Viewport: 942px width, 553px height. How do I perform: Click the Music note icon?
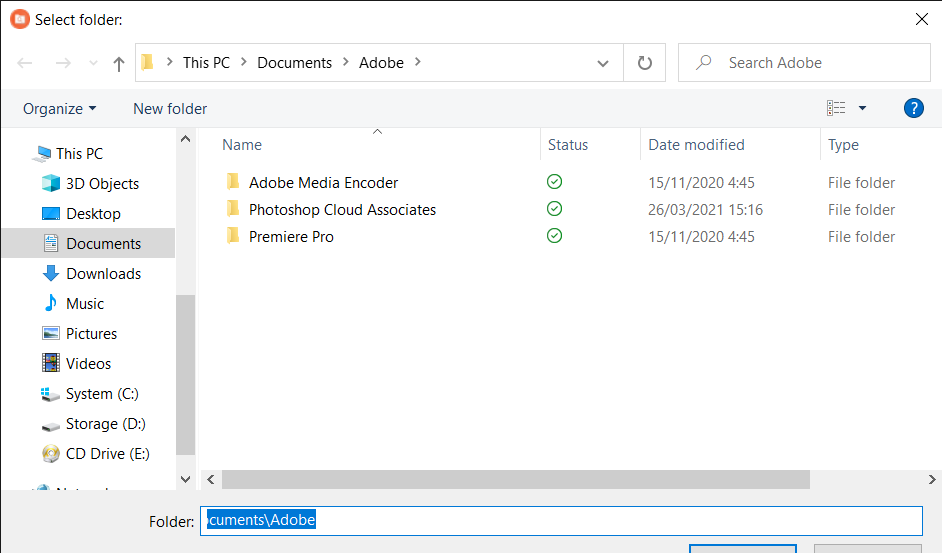pyautogui.click(x=51, y=303)
